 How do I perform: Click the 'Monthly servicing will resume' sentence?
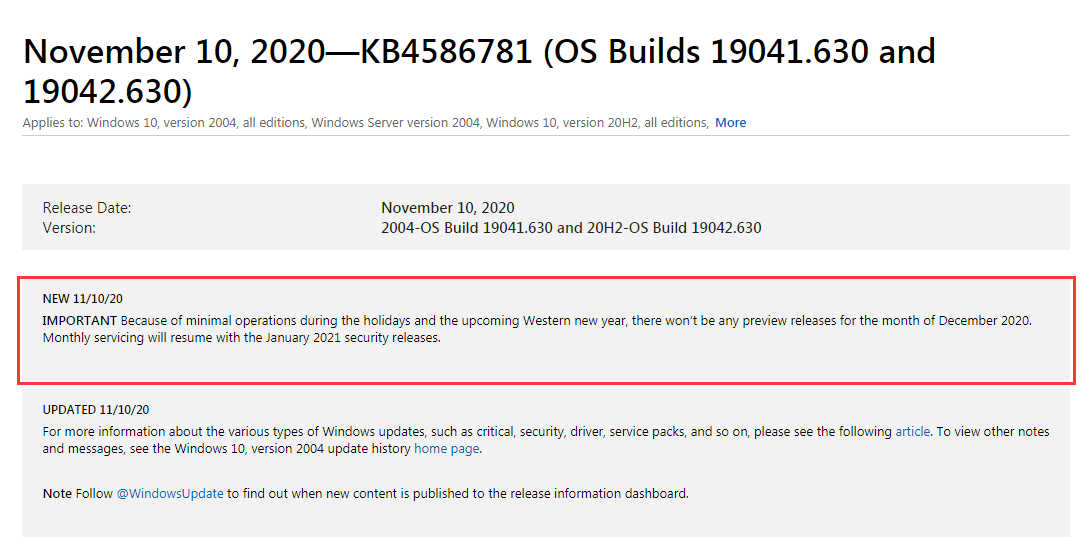pos(241,338)
